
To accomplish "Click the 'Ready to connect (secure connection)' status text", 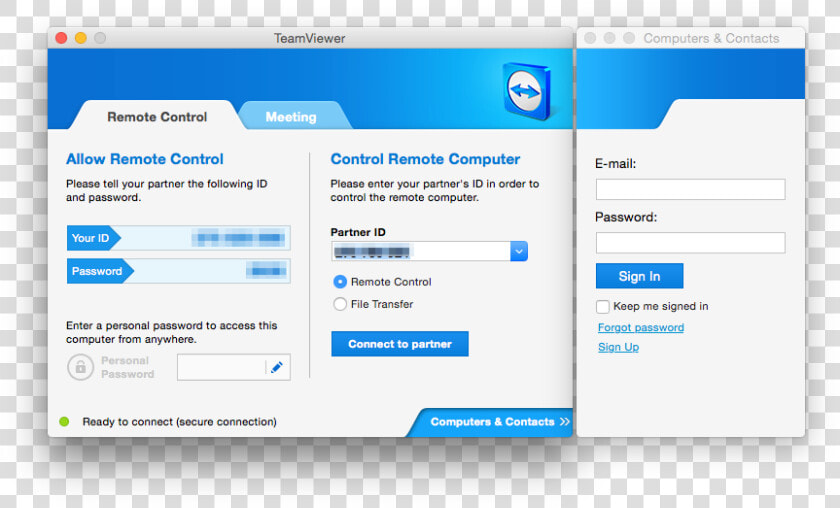I will click(179, 422).
